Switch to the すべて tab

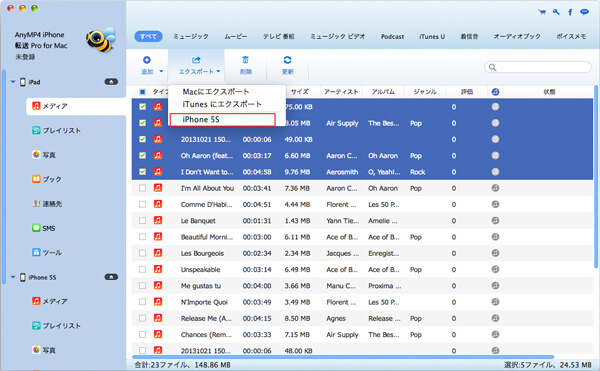click(148, 37)
